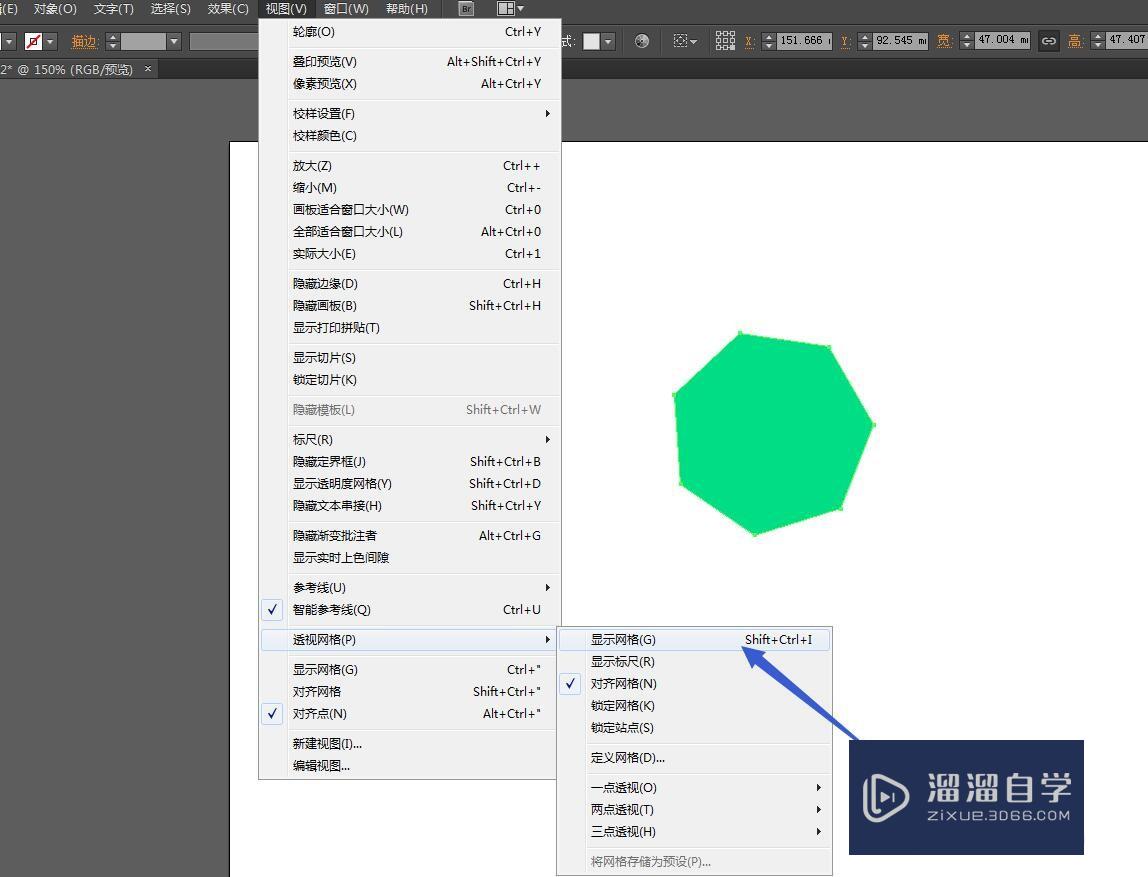Open the arrange documents layout icon
This screenshot has width=1148, height=877.
(510, 9)
